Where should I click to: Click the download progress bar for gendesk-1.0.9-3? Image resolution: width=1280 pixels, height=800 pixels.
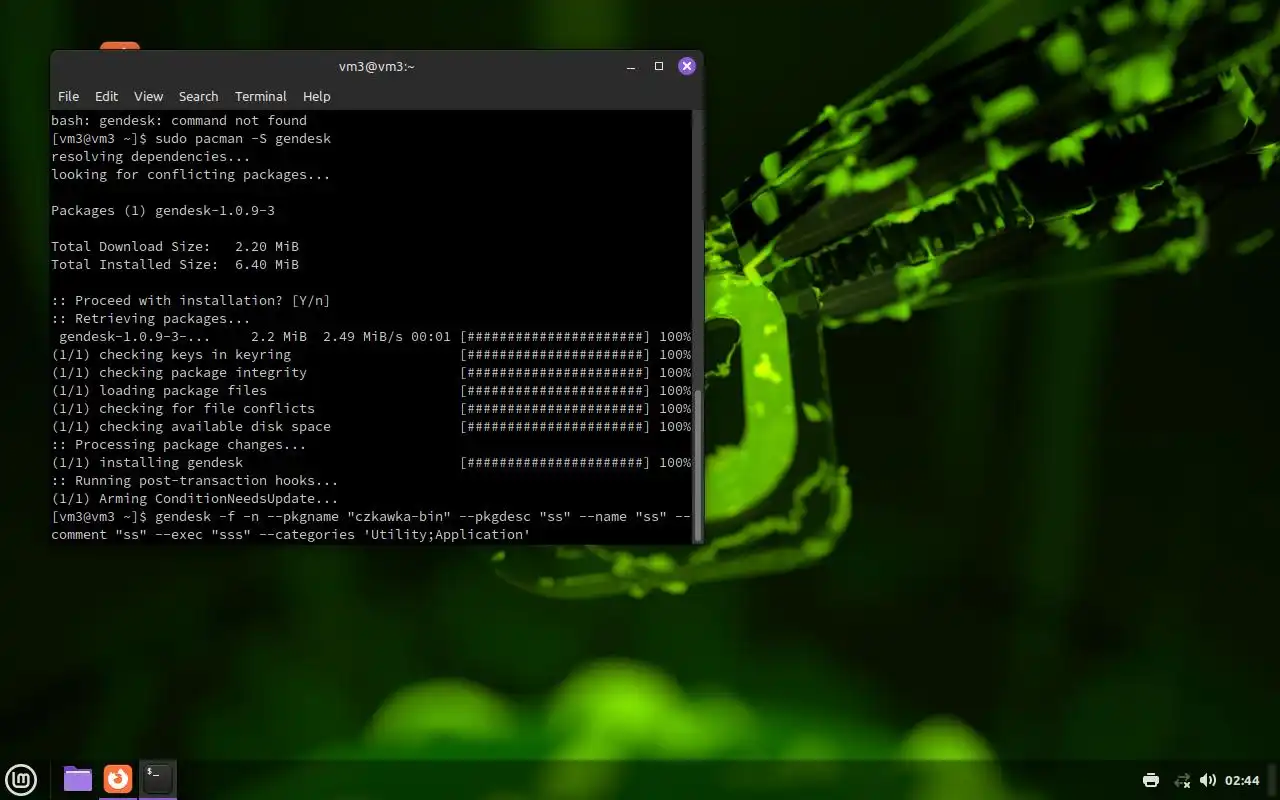pos(555,336)
